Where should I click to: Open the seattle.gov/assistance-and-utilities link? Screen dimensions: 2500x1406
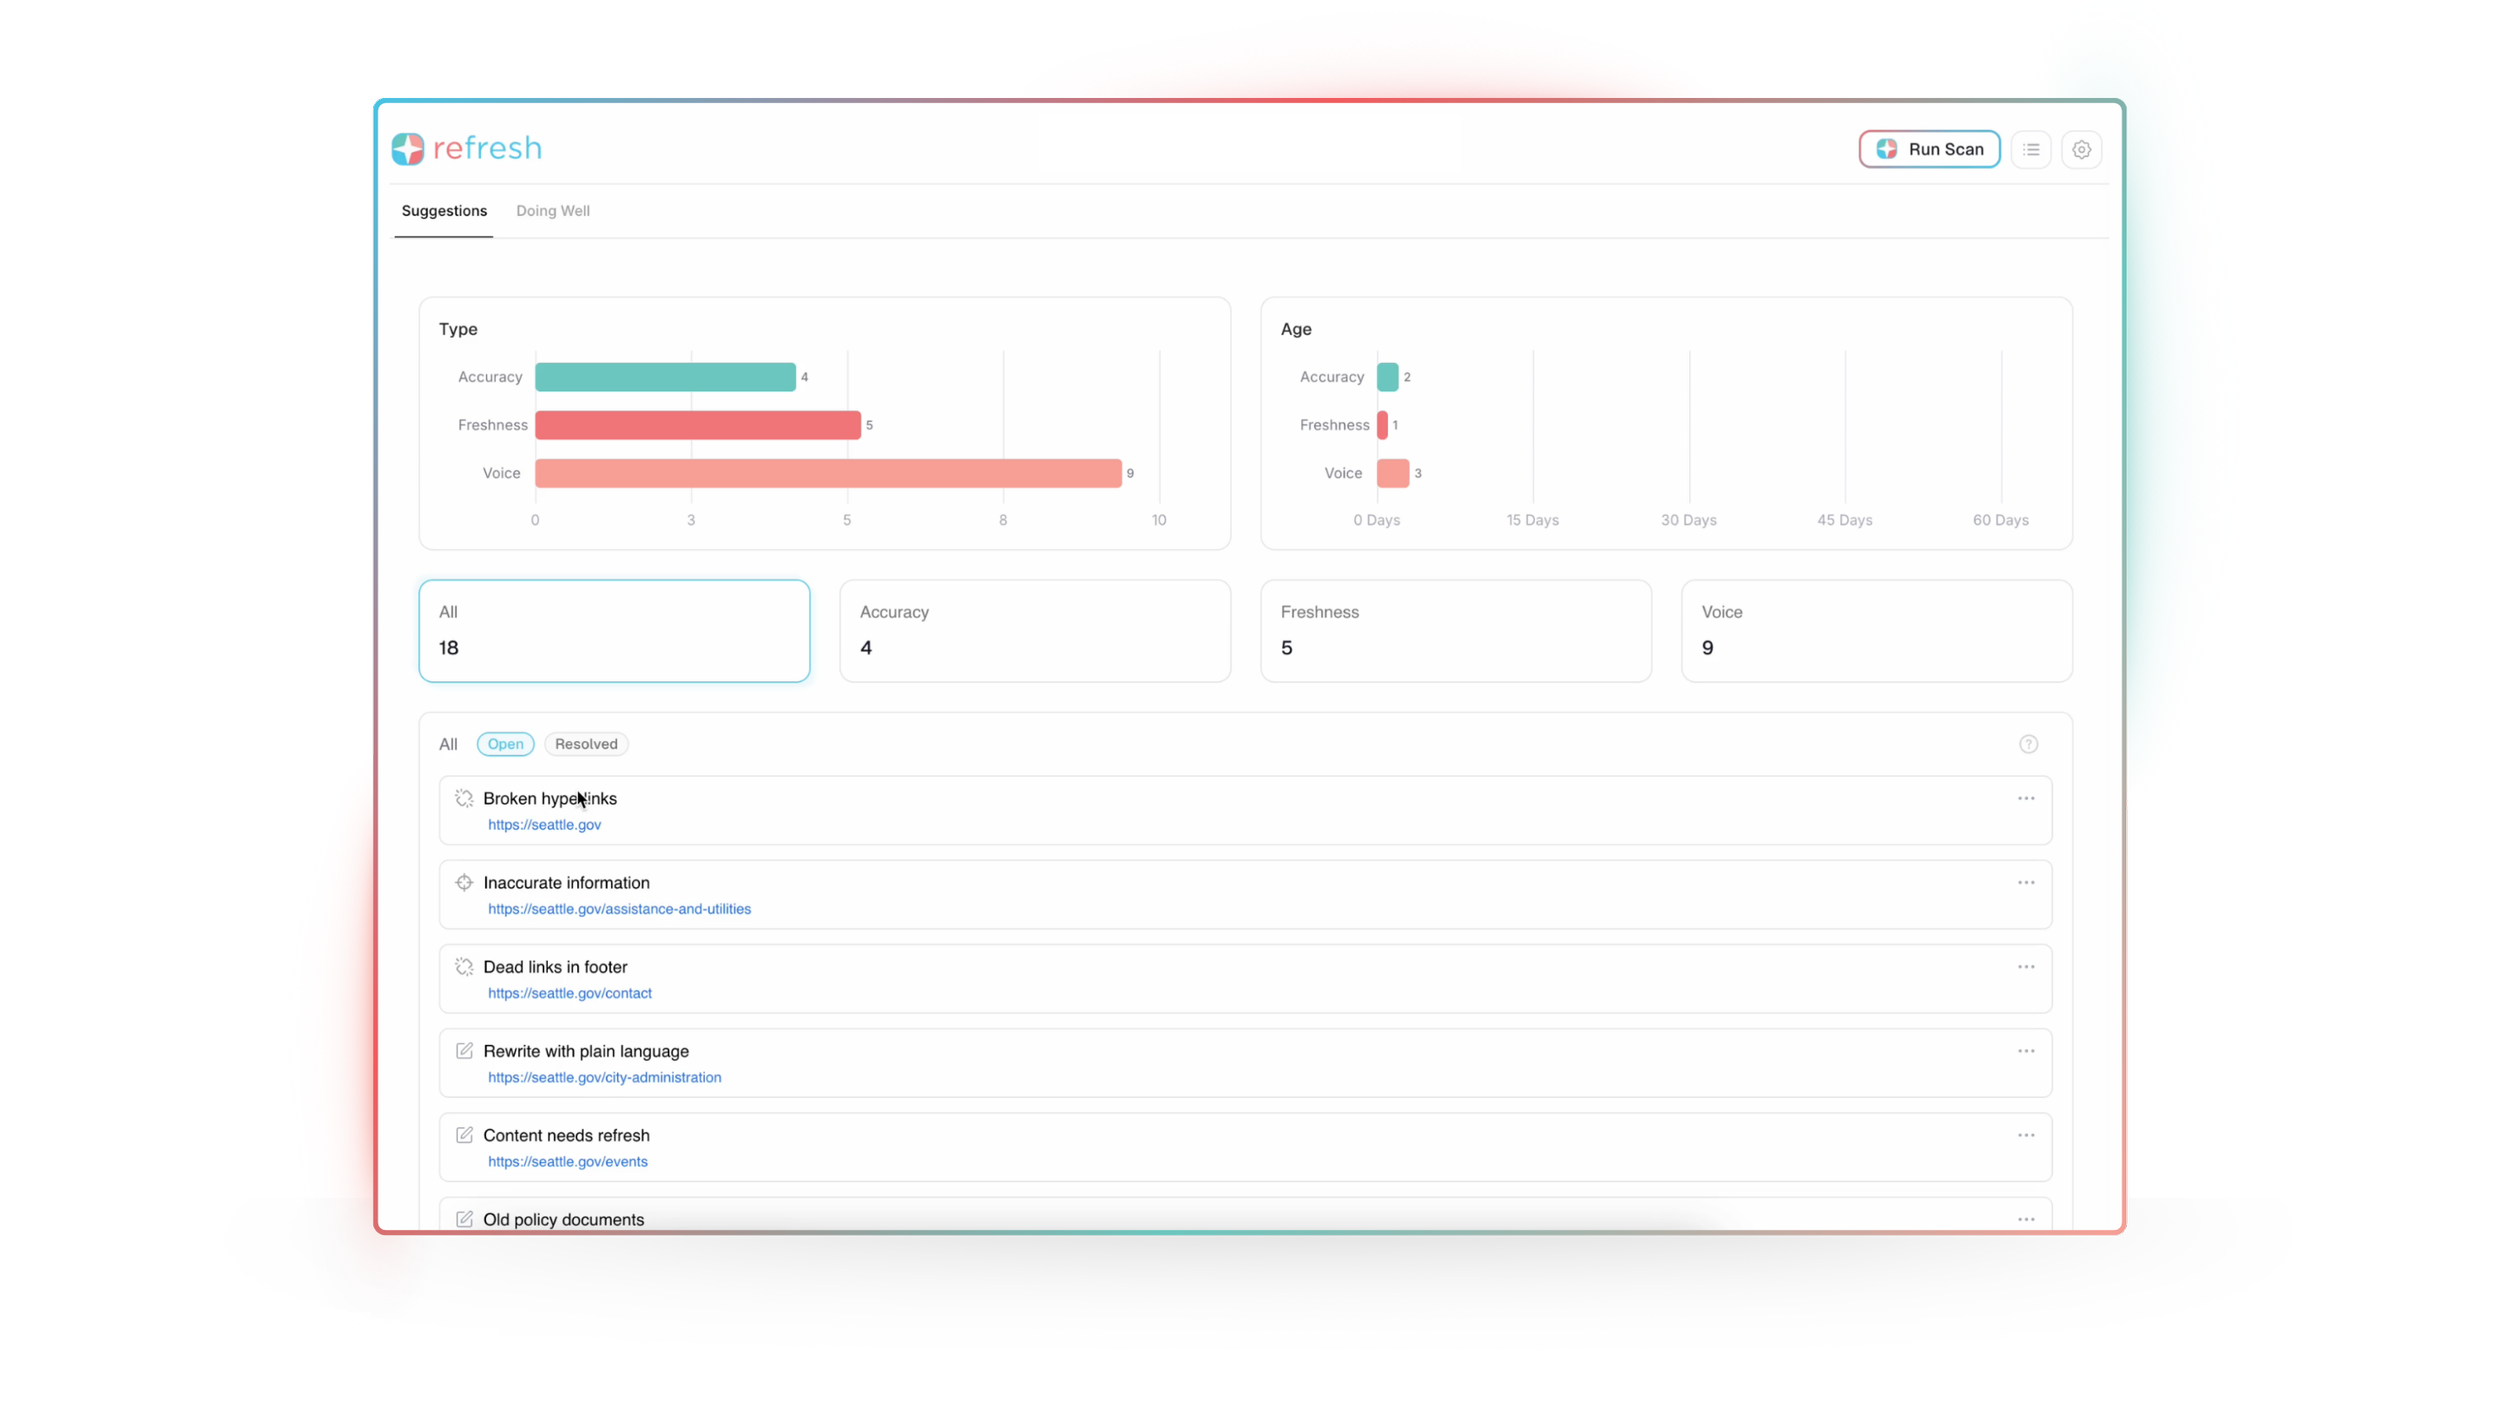pos(619,909)
